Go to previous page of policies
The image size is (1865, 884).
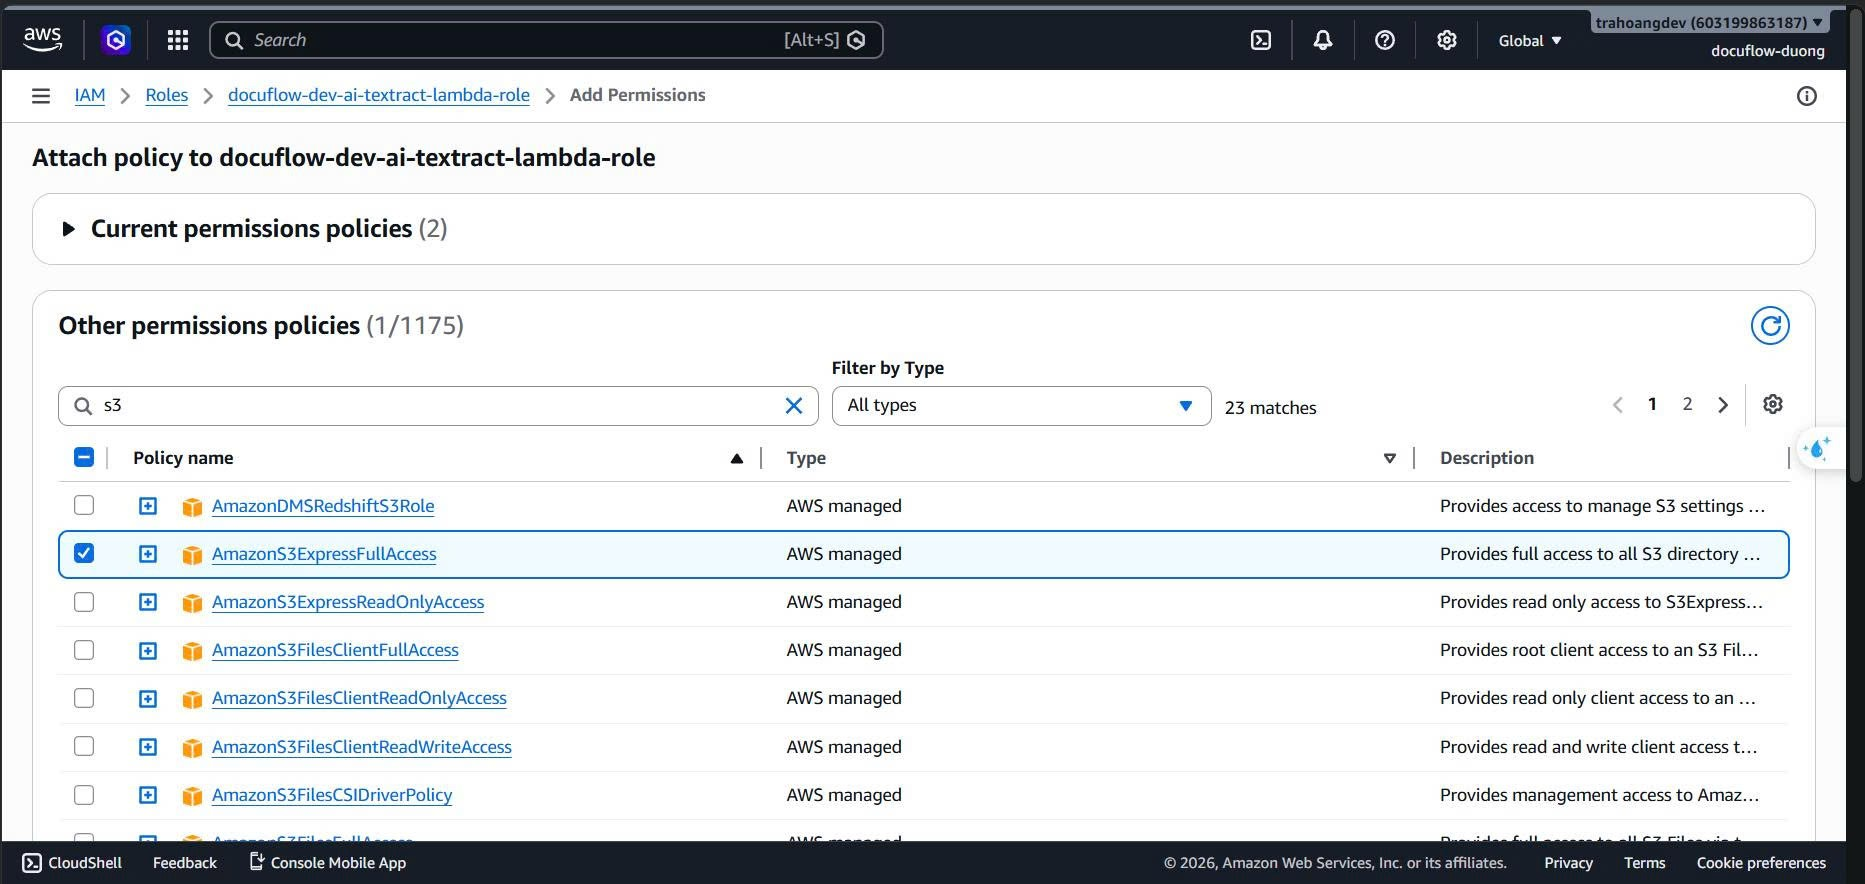[x=1618, y=405]
